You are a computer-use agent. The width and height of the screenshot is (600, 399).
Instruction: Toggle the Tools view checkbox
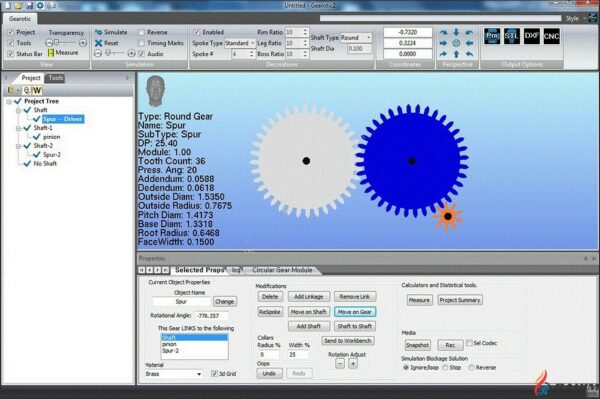click(x=11, y=43)
